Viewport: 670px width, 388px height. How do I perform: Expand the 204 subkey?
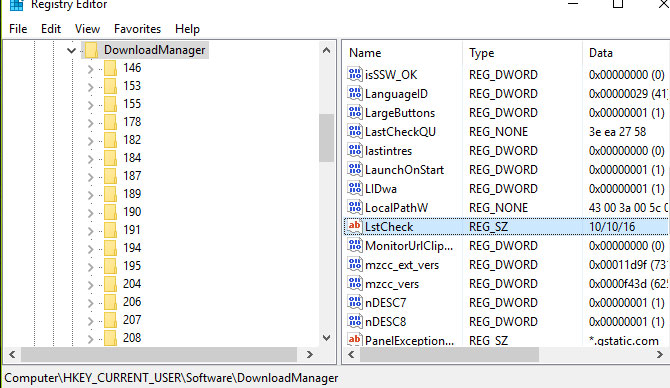90,284
